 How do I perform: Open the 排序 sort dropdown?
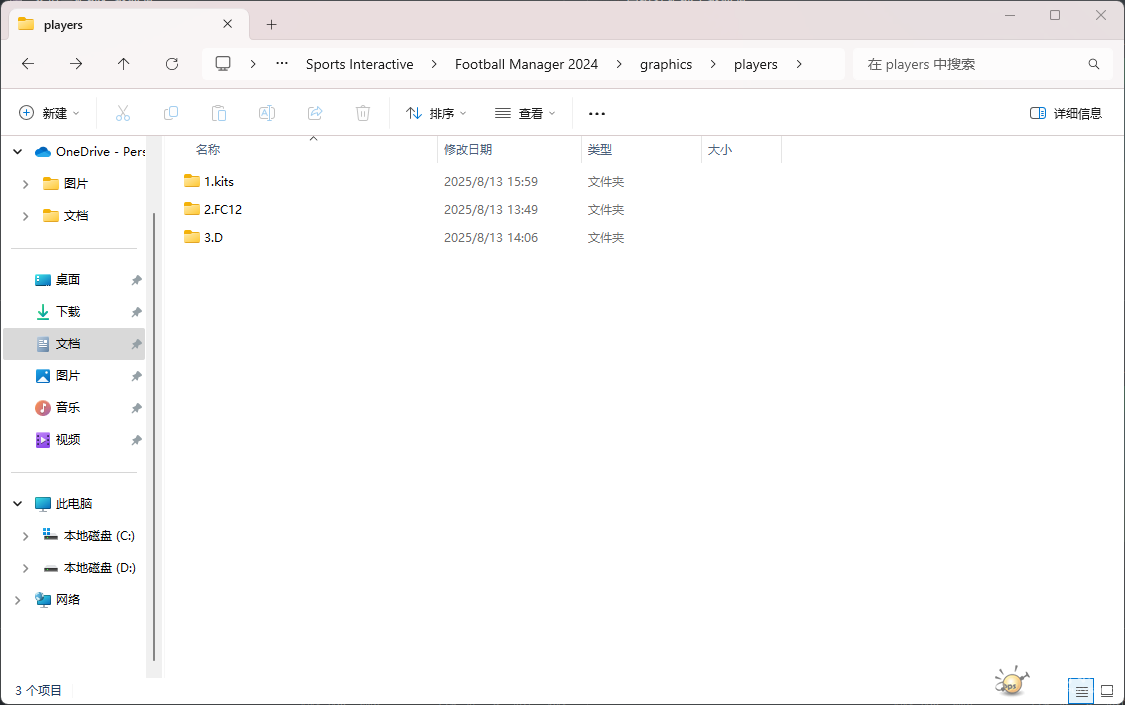pos(435,112)
